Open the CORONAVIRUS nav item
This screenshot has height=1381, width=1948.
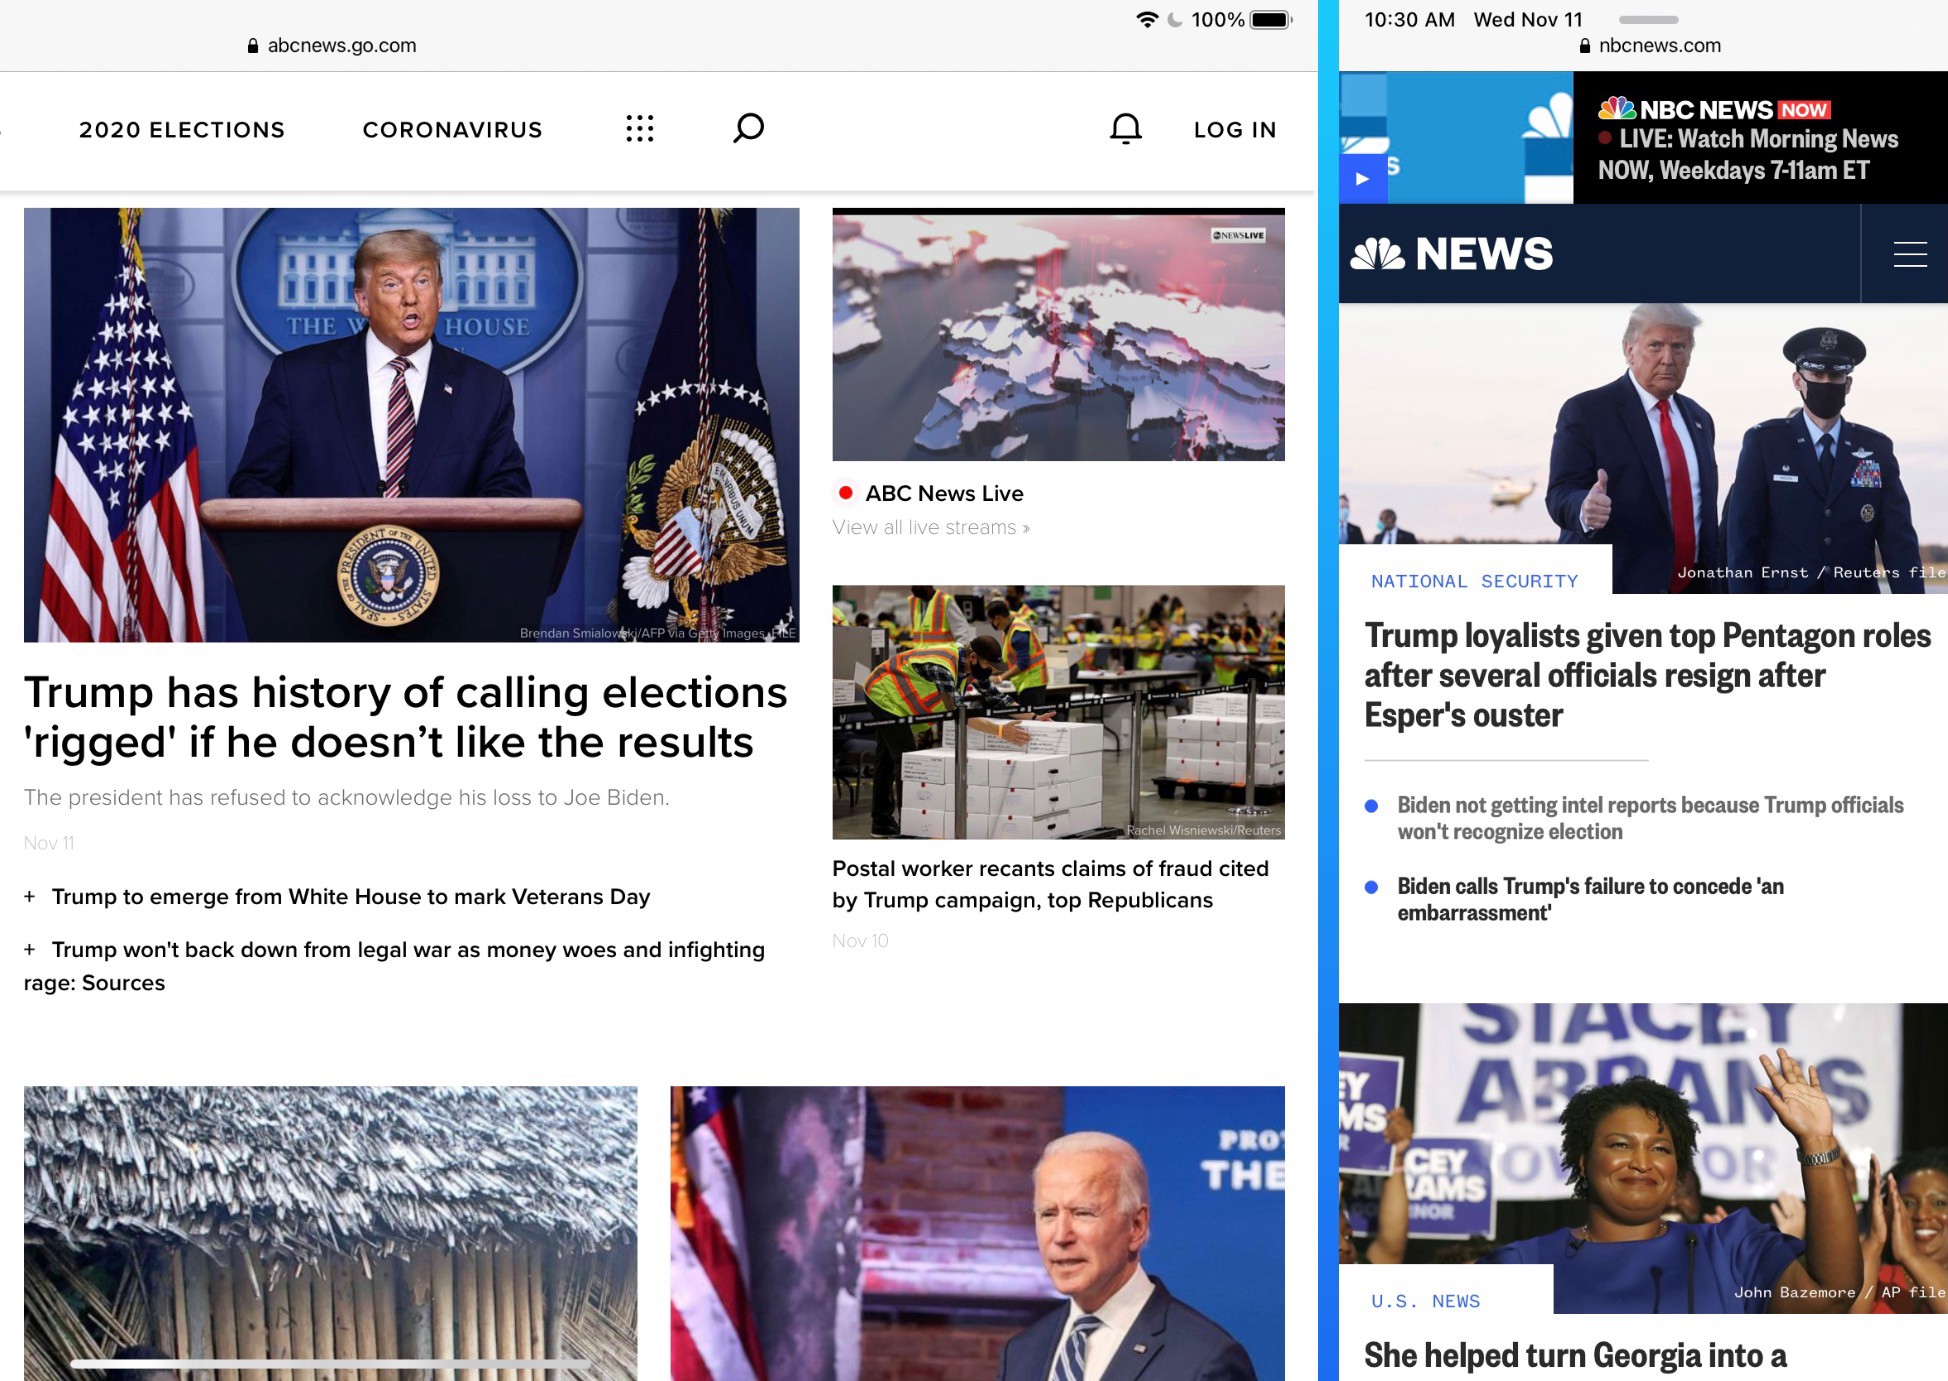pos(452,129)
